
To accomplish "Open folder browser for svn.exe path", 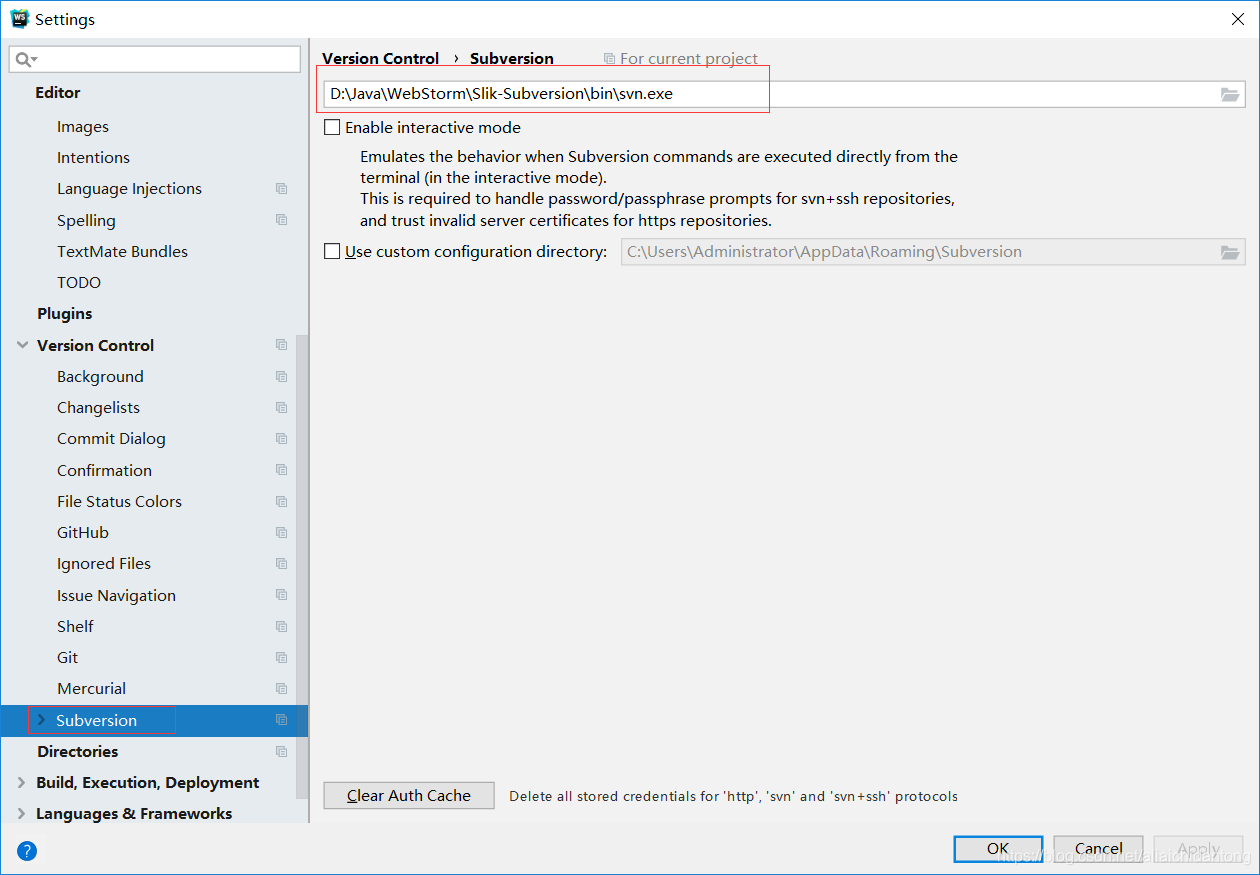I will coord(1230,94).
